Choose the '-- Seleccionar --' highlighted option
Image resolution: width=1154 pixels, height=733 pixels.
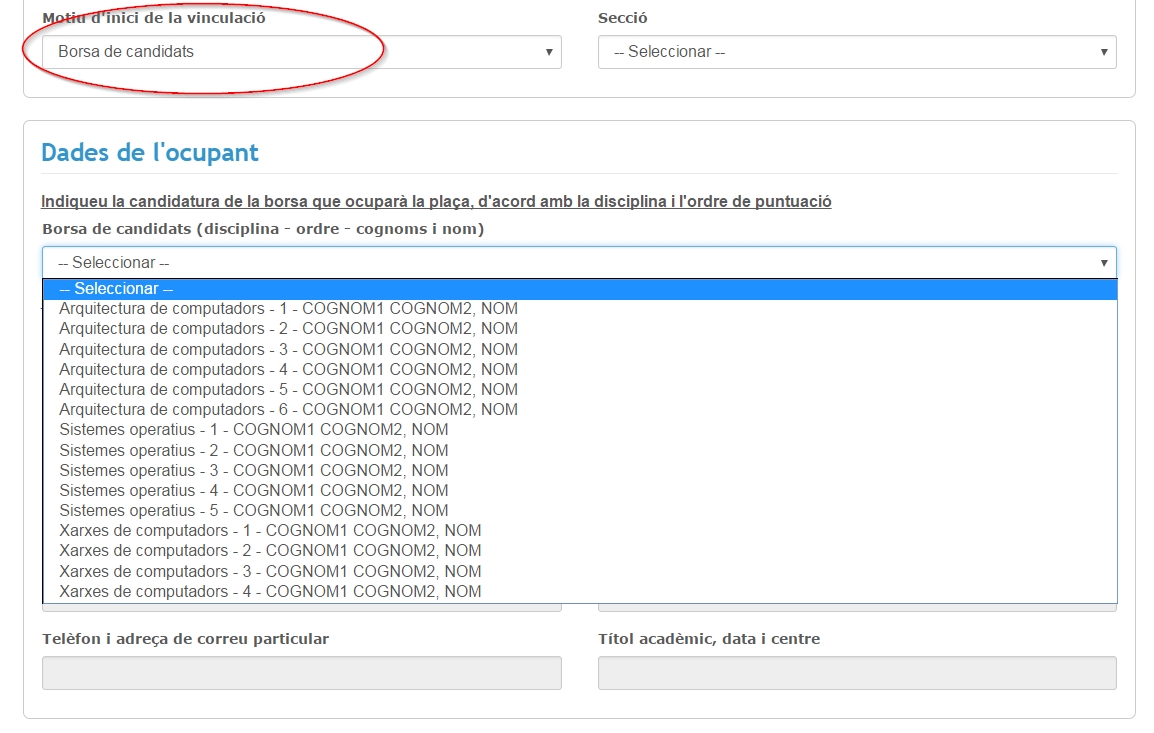[578, 289]
